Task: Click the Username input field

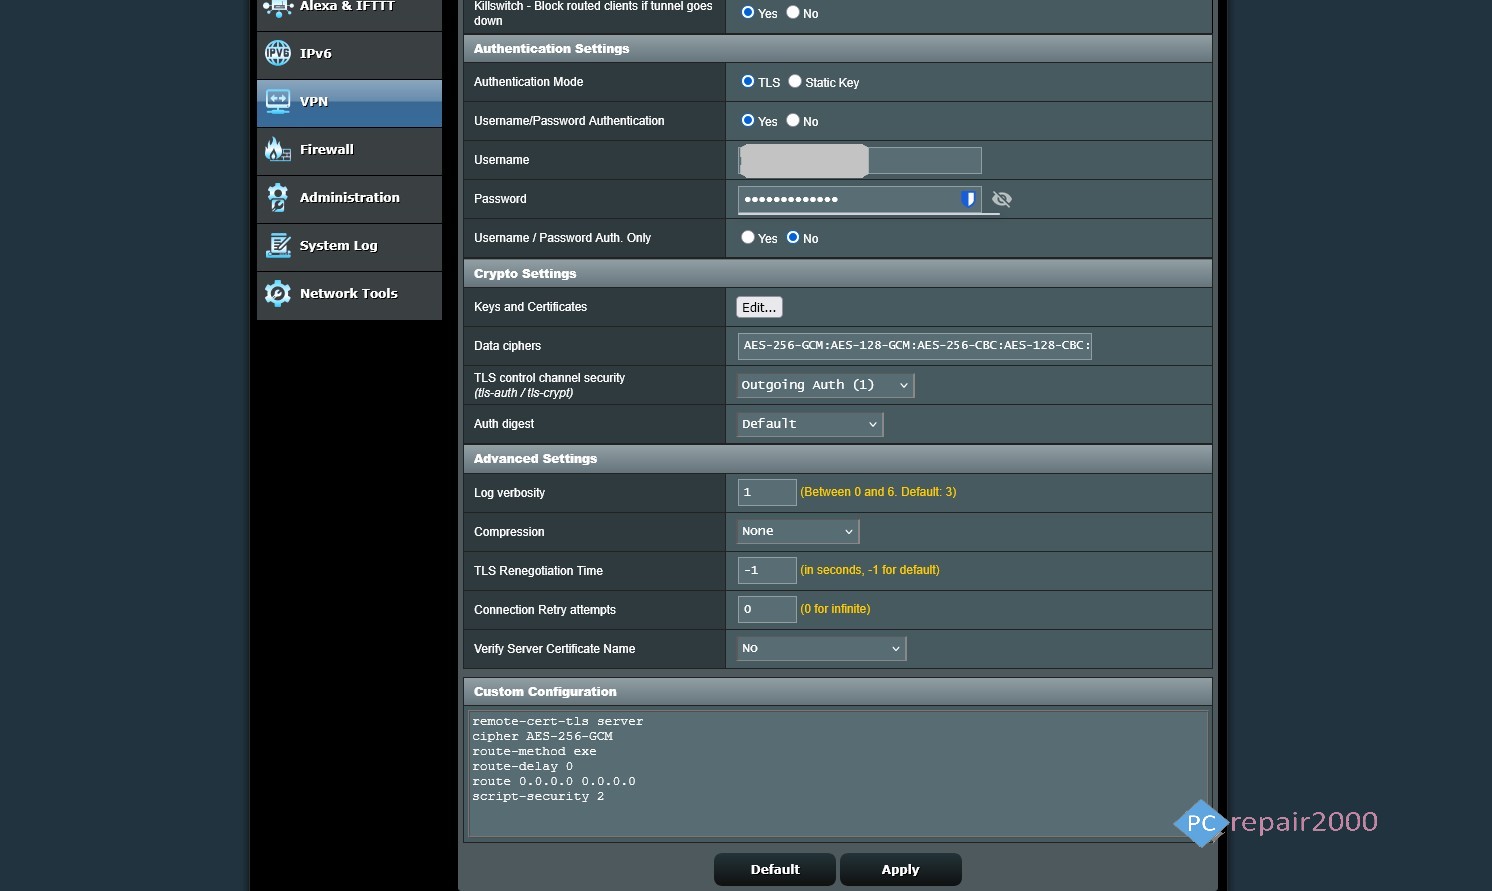Action: pos(860,160)
